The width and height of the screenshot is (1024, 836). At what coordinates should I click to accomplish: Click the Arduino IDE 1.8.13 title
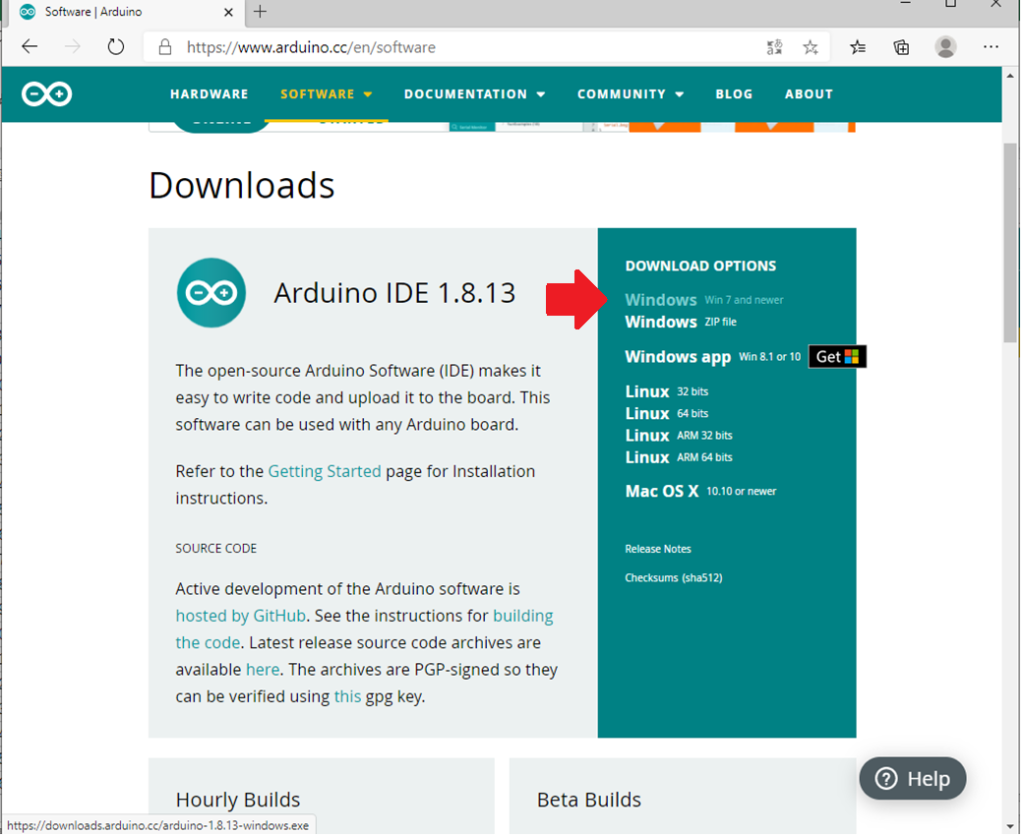coord(394,293)
